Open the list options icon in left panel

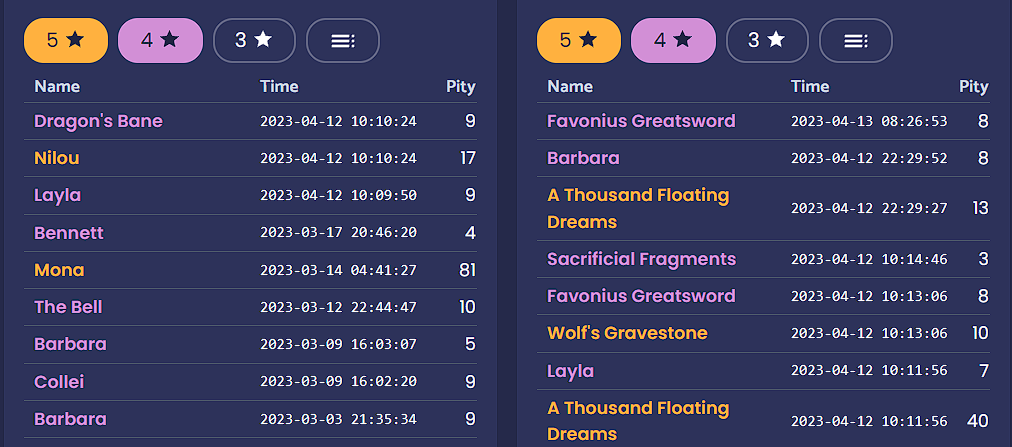342,40
